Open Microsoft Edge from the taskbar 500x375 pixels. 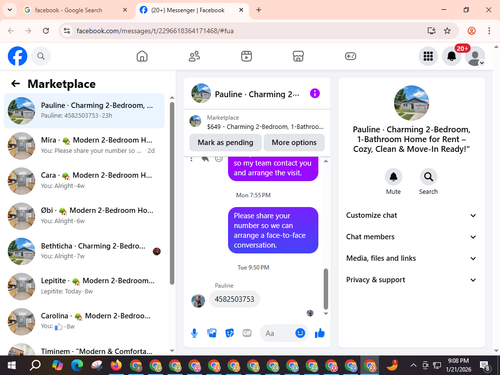(x=77, y=366)
